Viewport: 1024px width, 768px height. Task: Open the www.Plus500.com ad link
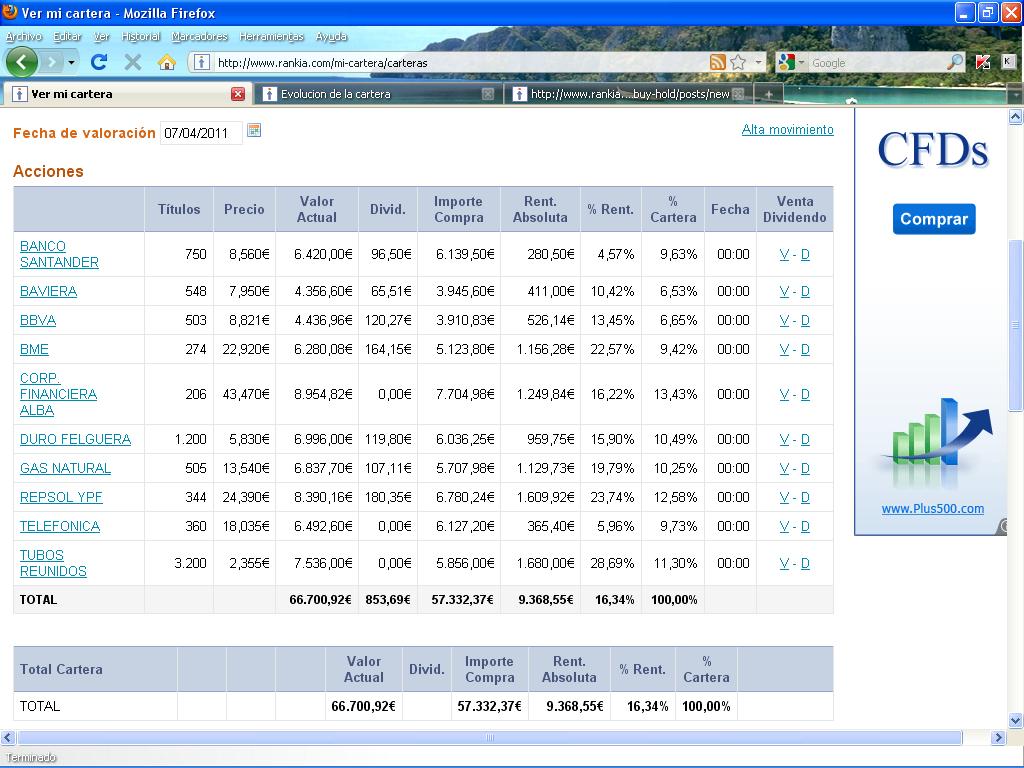[933, 509]
